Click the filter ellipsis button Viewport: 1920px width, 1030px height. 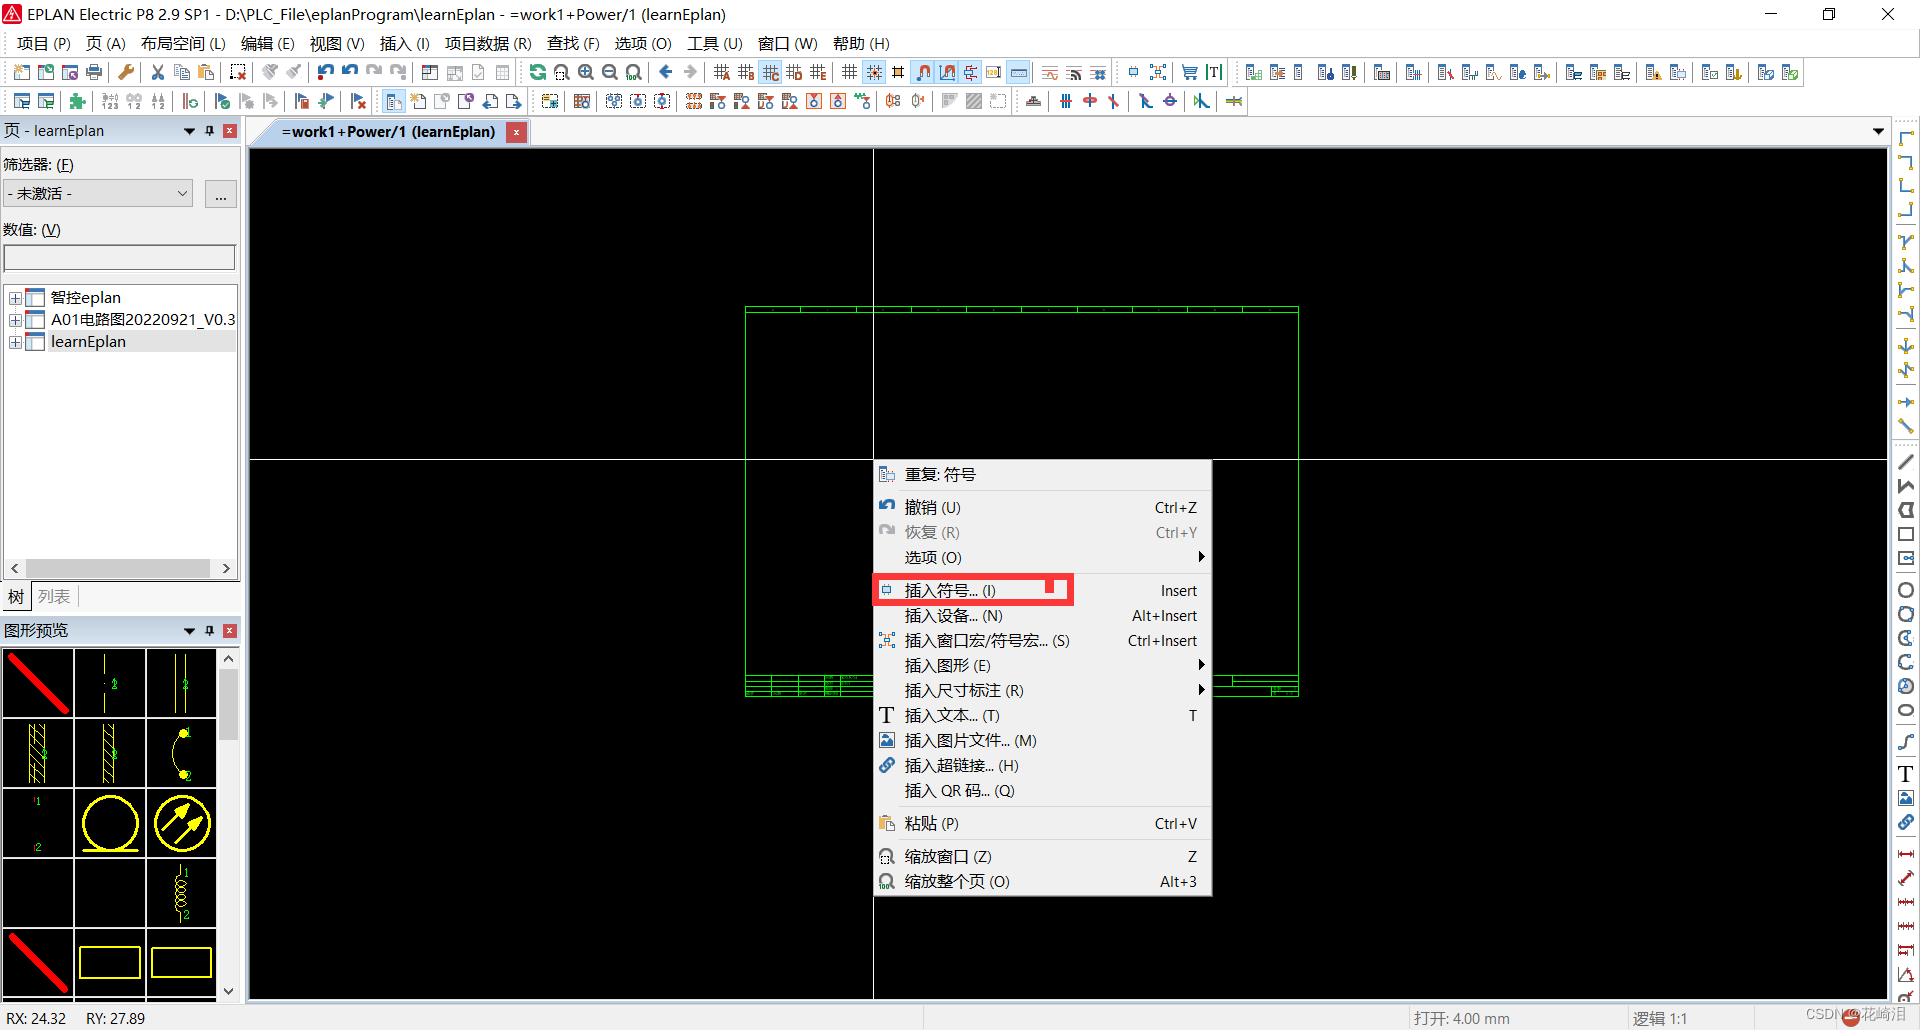pos(221,194)
